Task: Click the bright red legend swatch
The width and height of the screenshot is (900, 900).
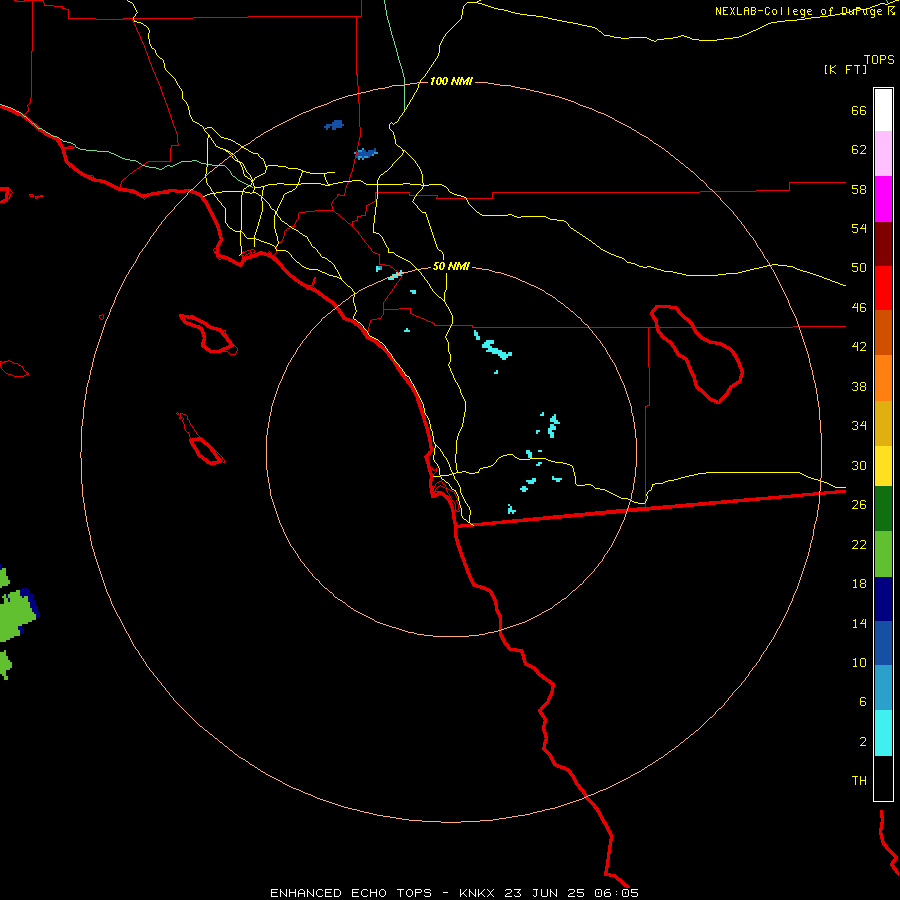Action: point(883,288)
